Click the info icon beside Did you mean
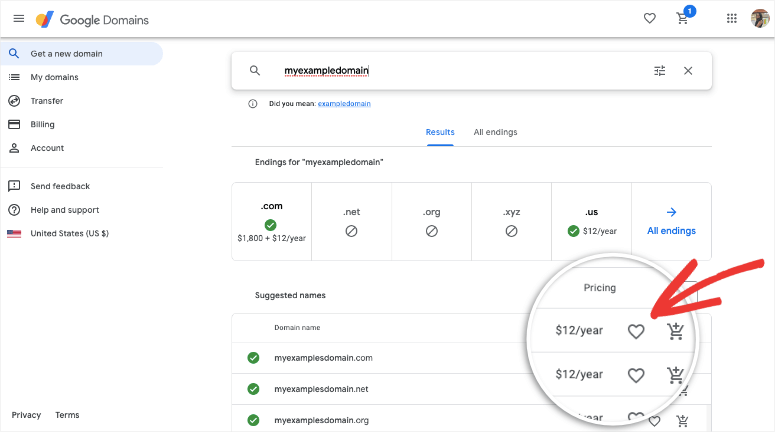Image resolution: width=775 pixels, height=432 pixels. click(253, 104)
